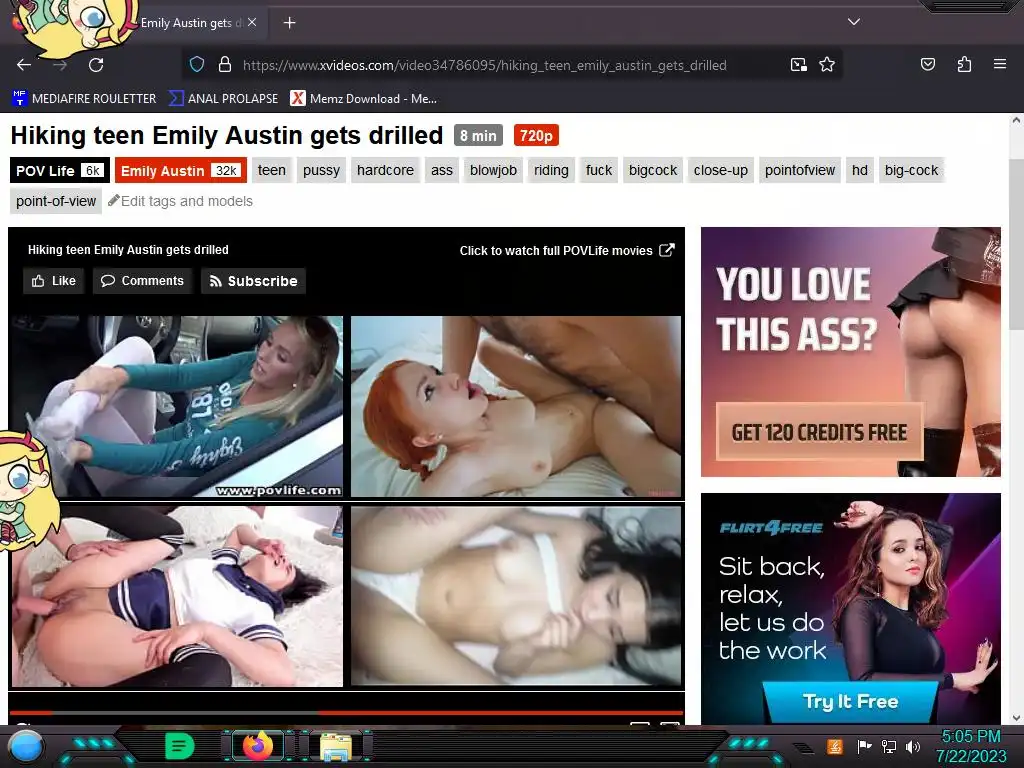This screenshot has width=1024, height=768.
Task: Switch to Firefox on the taskbar
Action: pyautogui.click(x=258, y=745)
